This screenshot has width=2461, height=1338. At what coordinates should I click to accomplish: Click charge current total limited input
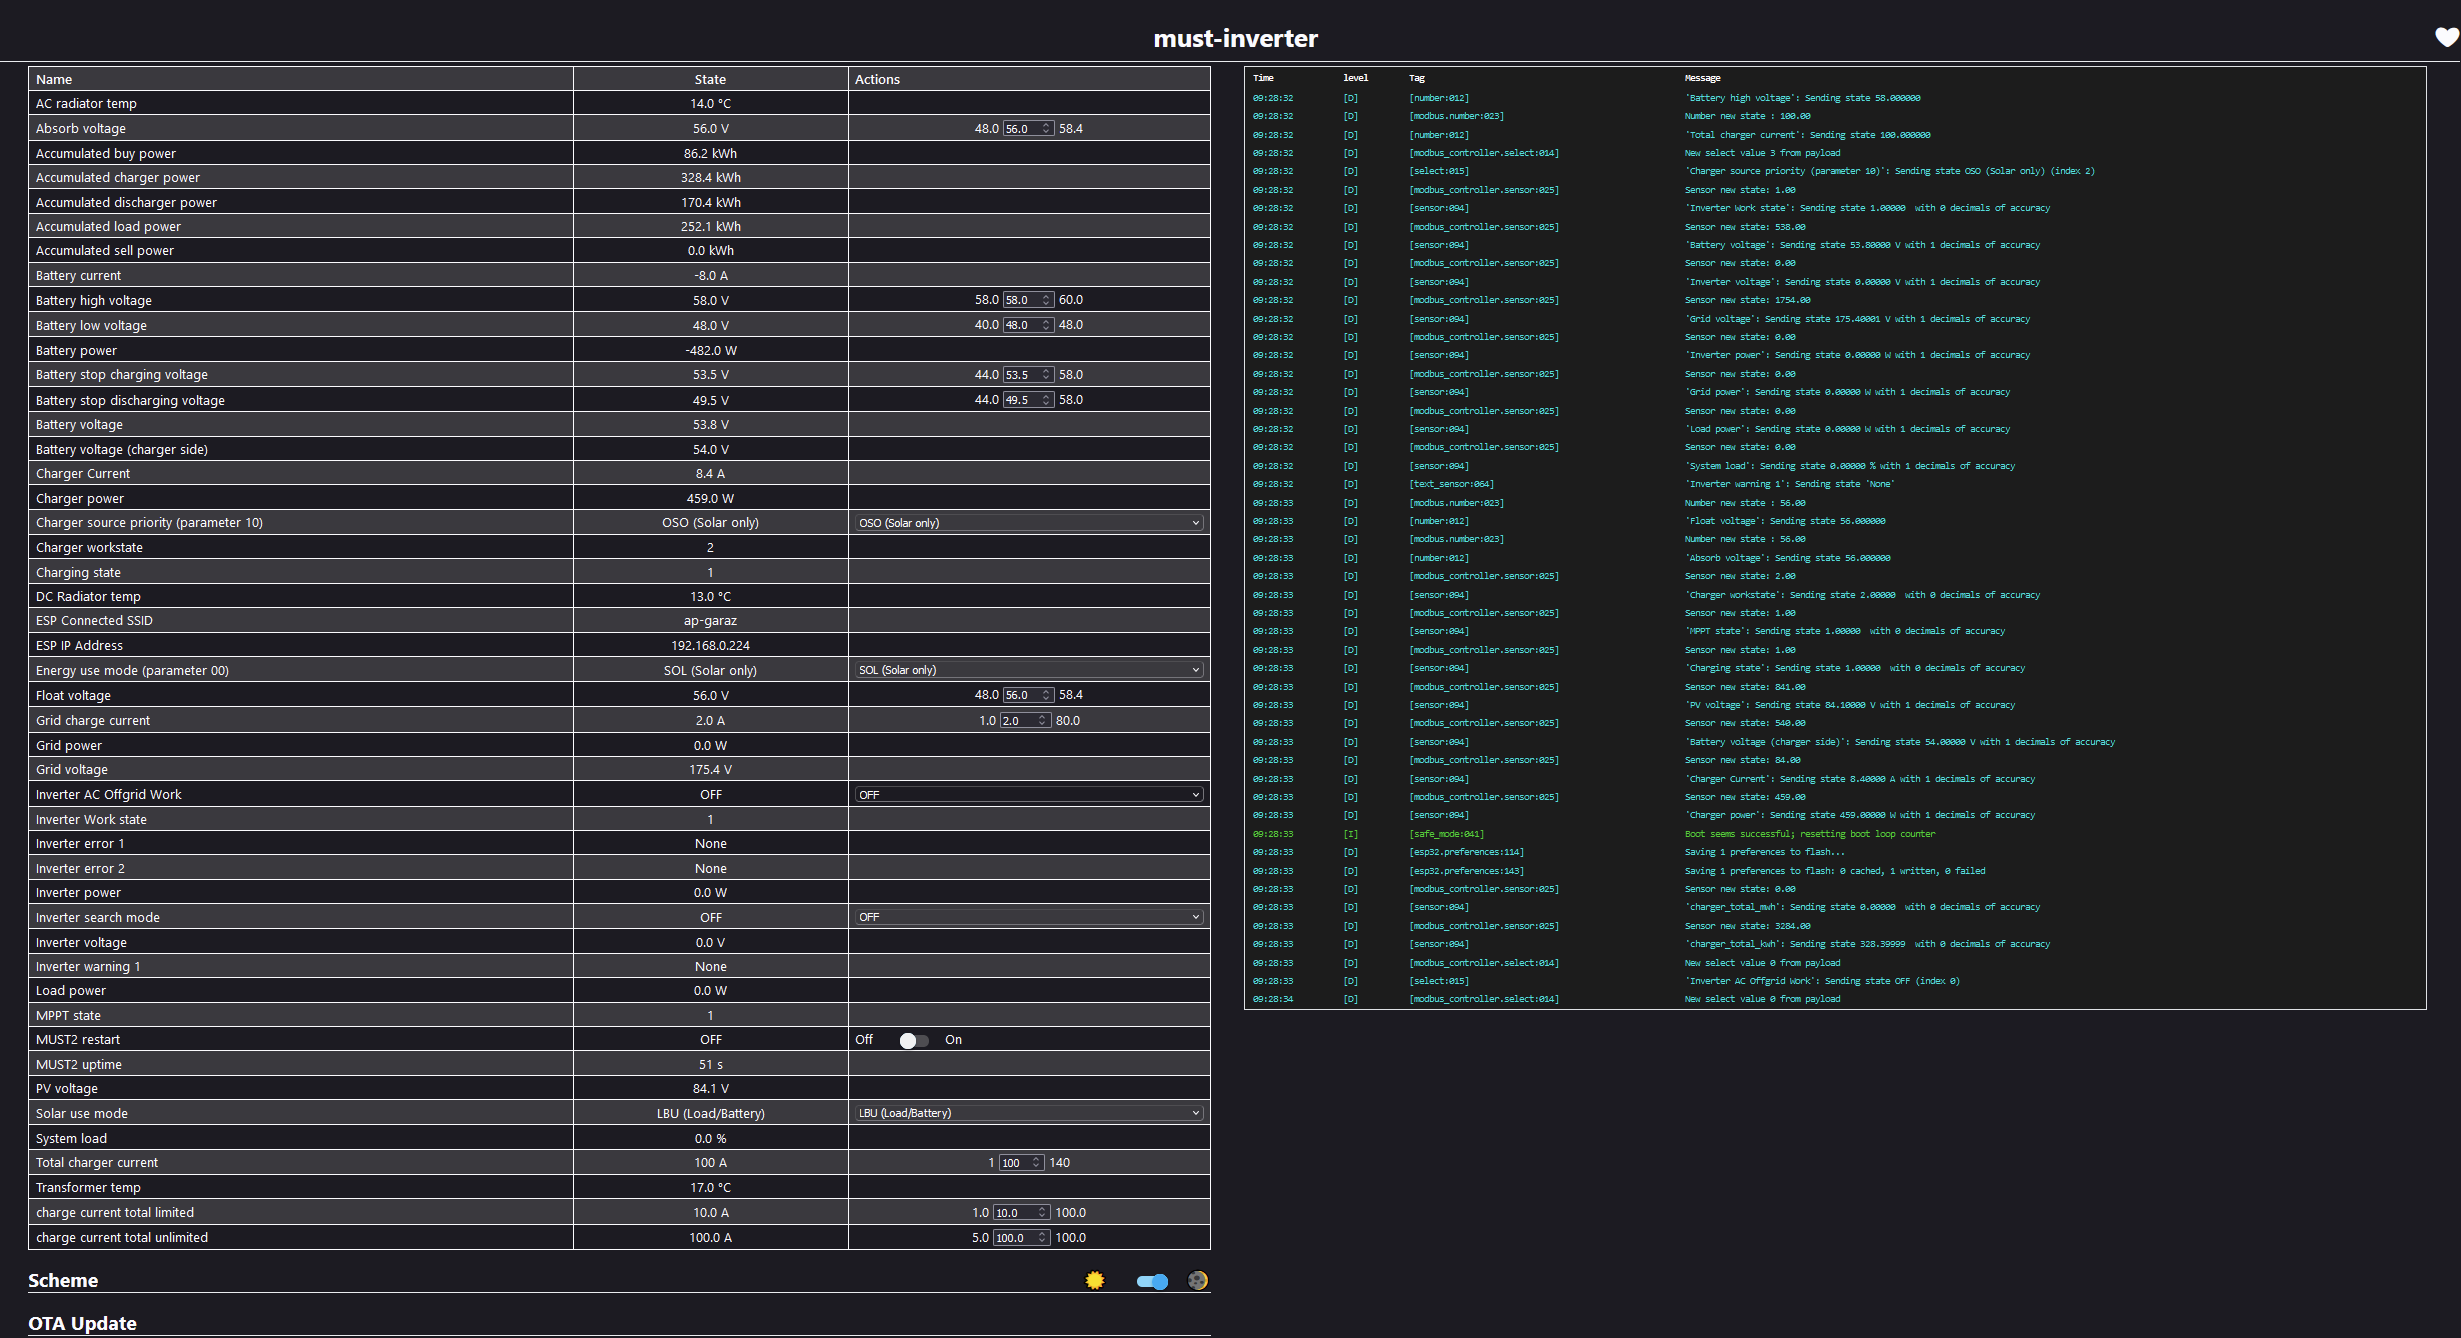pyautogui.click(x=1013, y=1213)
